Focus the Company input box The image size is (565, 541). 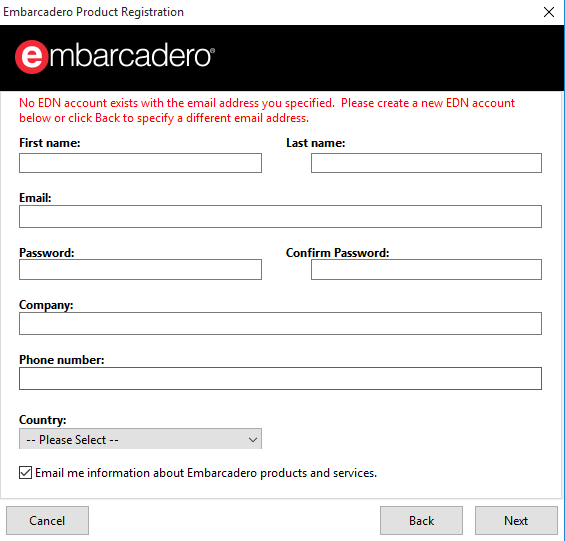tap(280, 323)
